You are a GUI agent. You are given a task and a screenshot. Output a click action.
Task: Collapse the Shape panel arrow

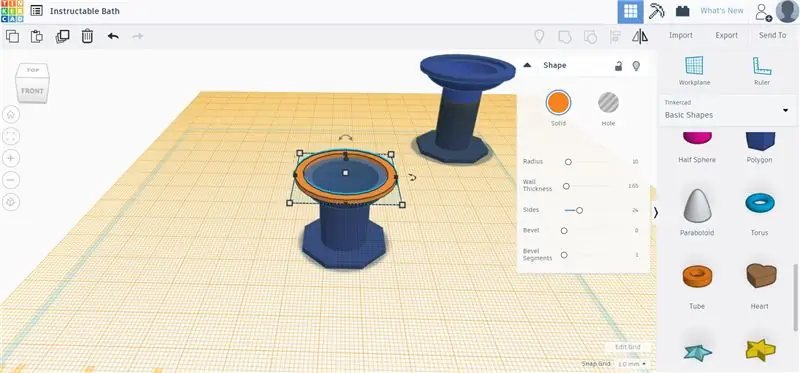pyautogui.click(x=528, y=65)
